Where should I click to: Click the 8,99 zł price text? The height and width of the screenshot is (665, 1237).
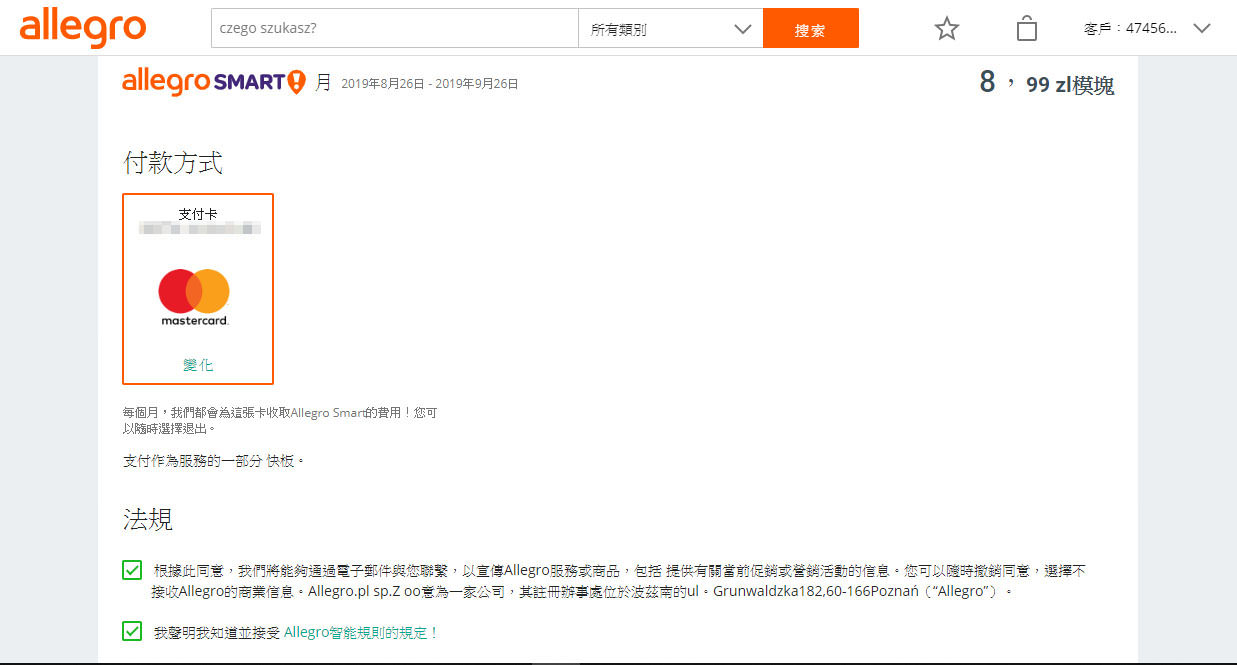point(1045,83)
